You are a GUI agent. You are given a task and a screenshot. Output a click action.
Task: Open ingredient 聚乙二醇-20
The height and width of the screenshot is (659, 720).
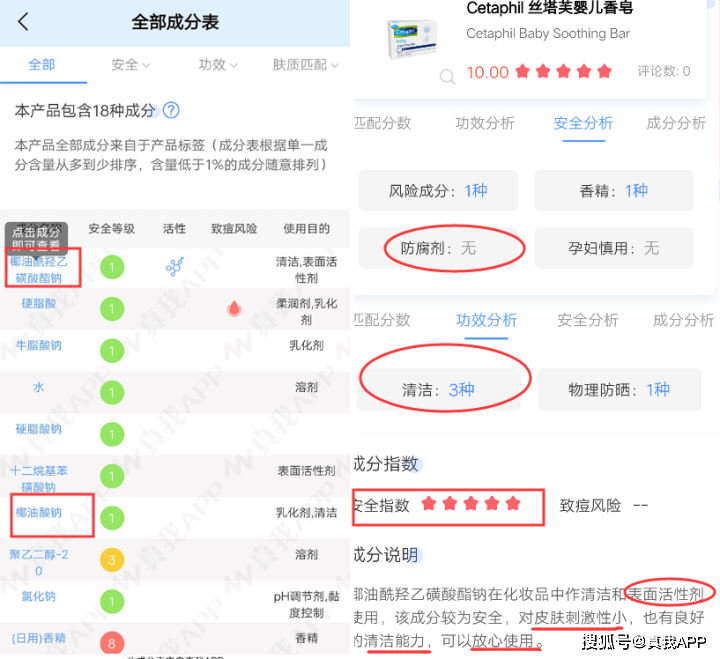(39, 562)
